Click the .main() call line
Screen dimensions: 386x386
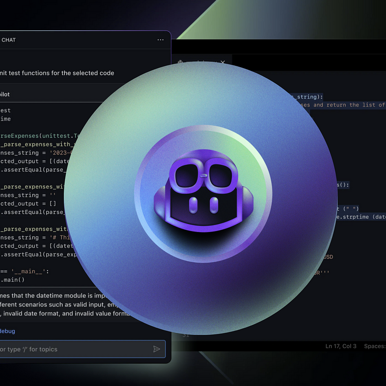pos(13,280)
